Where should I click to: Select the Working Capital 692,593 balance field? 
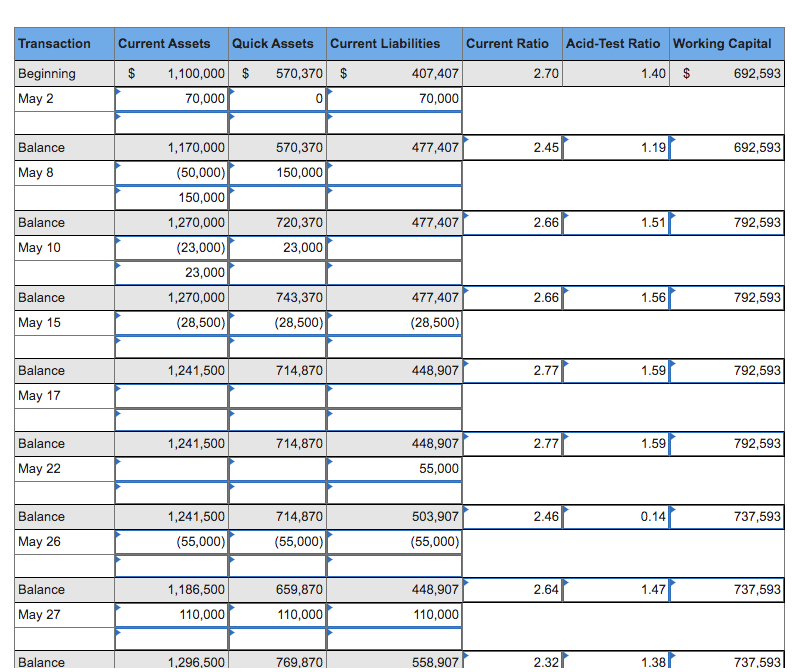pyautogui.click(x=727, y=148)
